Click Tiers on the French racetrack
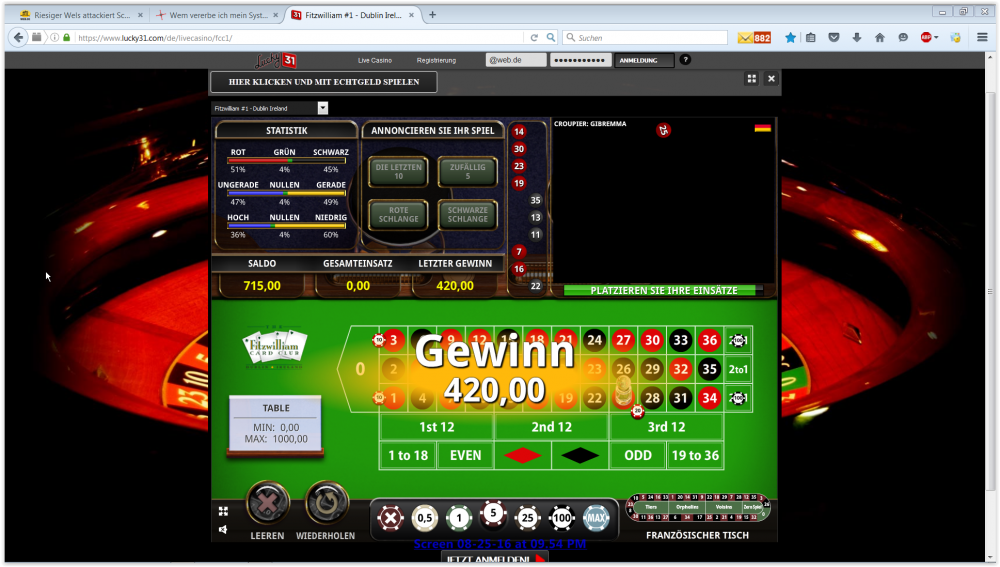This screenshot has height=567, width=1000. [x=651, y=507]
